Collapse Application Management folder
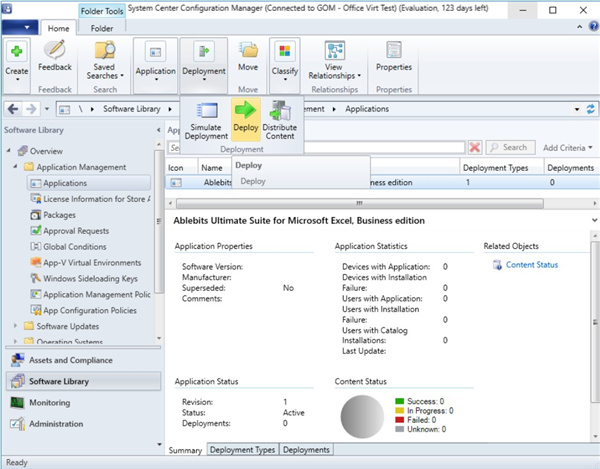The height and width of the screenshot is (469, 600). coord(15,166)
